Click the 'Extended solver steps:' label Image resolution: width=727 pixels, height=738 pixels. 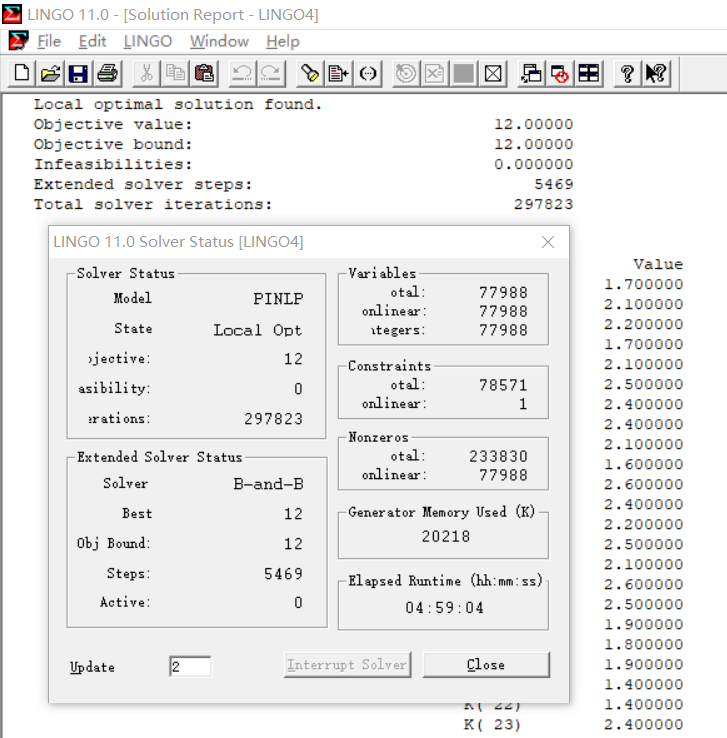click(x=143, y=184)
